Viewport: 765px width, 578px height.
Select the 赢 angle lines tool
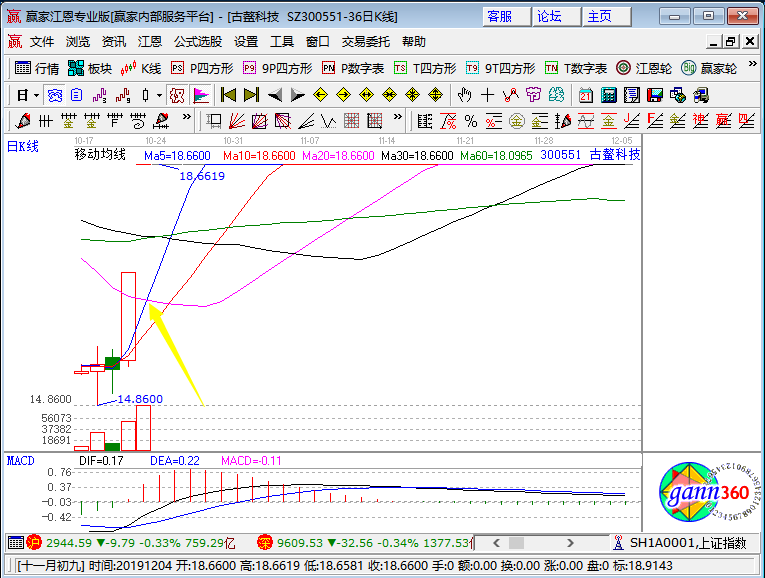pos(723,120)
